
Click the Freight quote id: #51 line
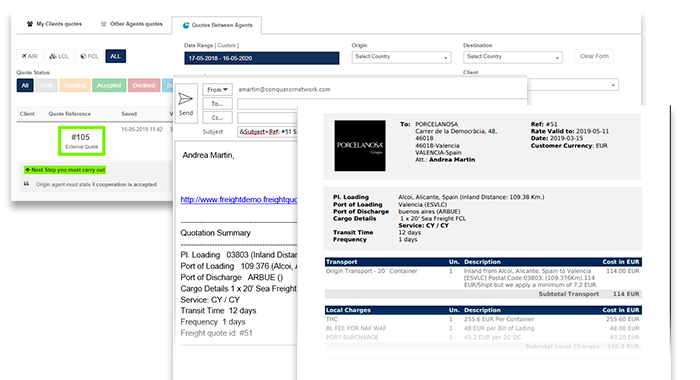[217, 333]
